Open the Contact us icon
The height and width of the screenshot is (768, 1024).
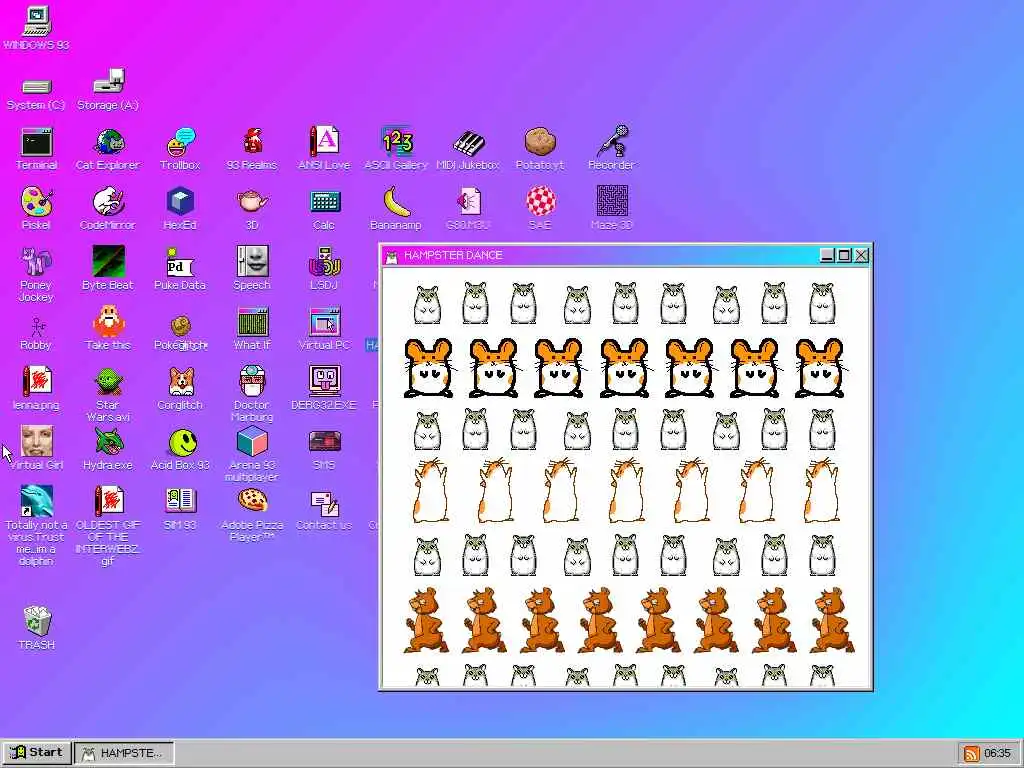pos(325,503)
